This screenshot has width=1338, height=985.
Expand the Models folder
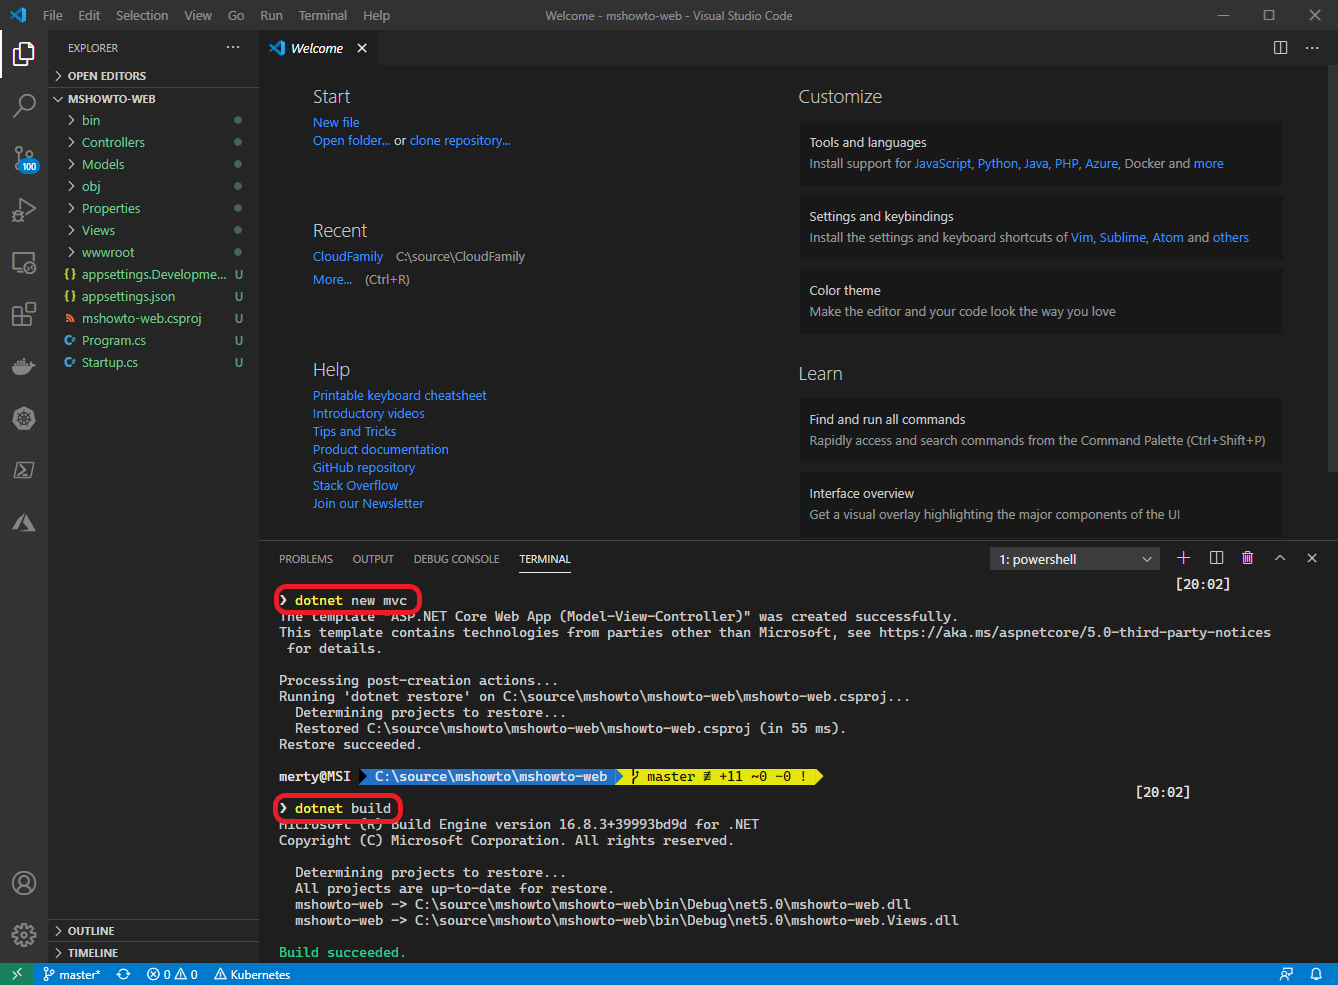153,164
